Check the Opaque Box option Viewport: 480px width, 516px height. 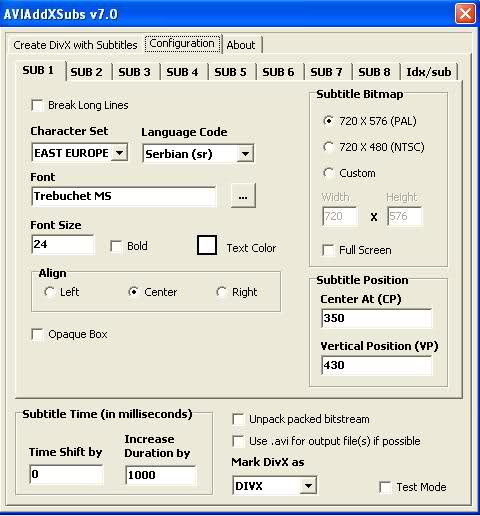click(37, 334)
